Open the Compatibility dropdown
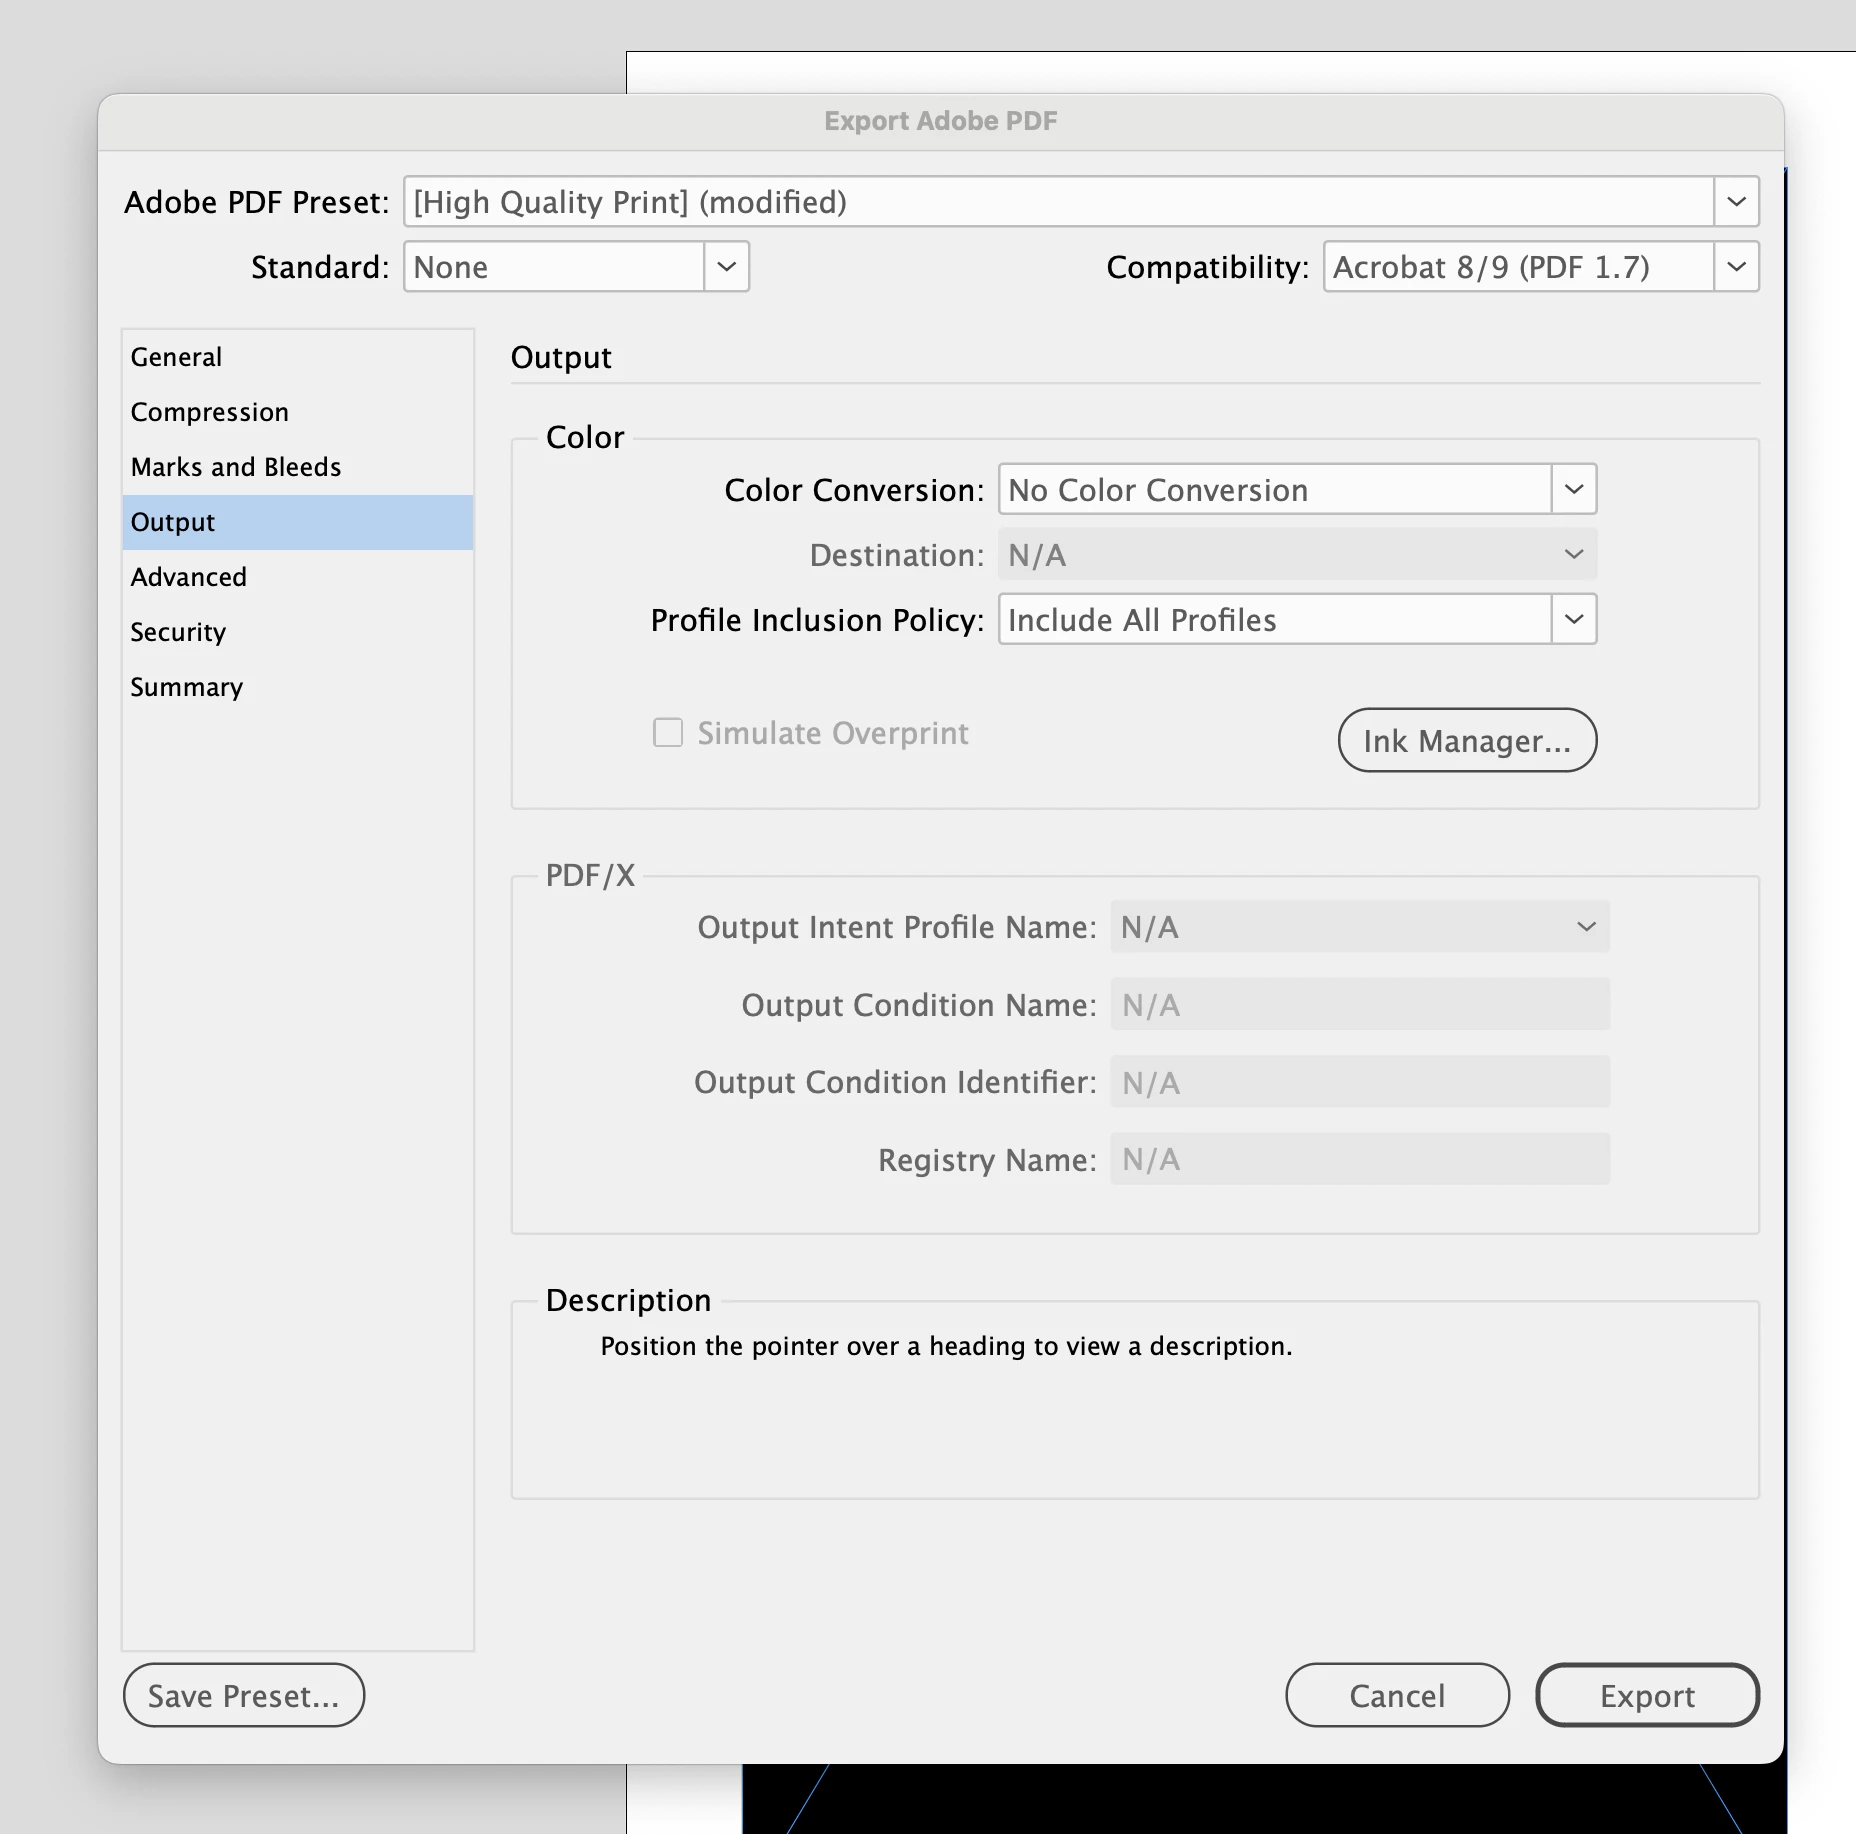The image size is (1856, 1834). click(x=1541, y=267)
